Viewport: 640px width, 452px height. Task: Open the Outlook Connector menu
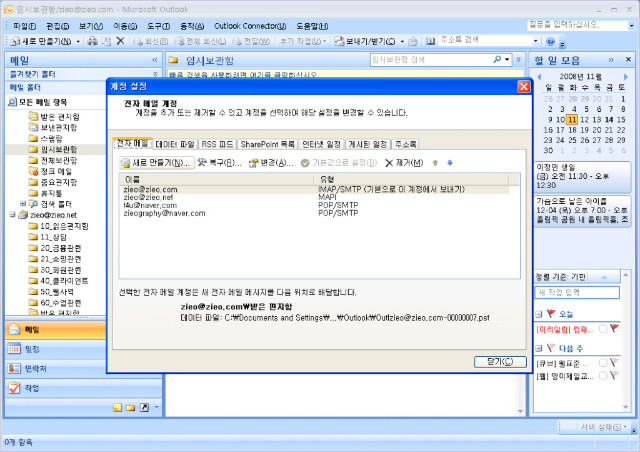(x=250, y=26)
